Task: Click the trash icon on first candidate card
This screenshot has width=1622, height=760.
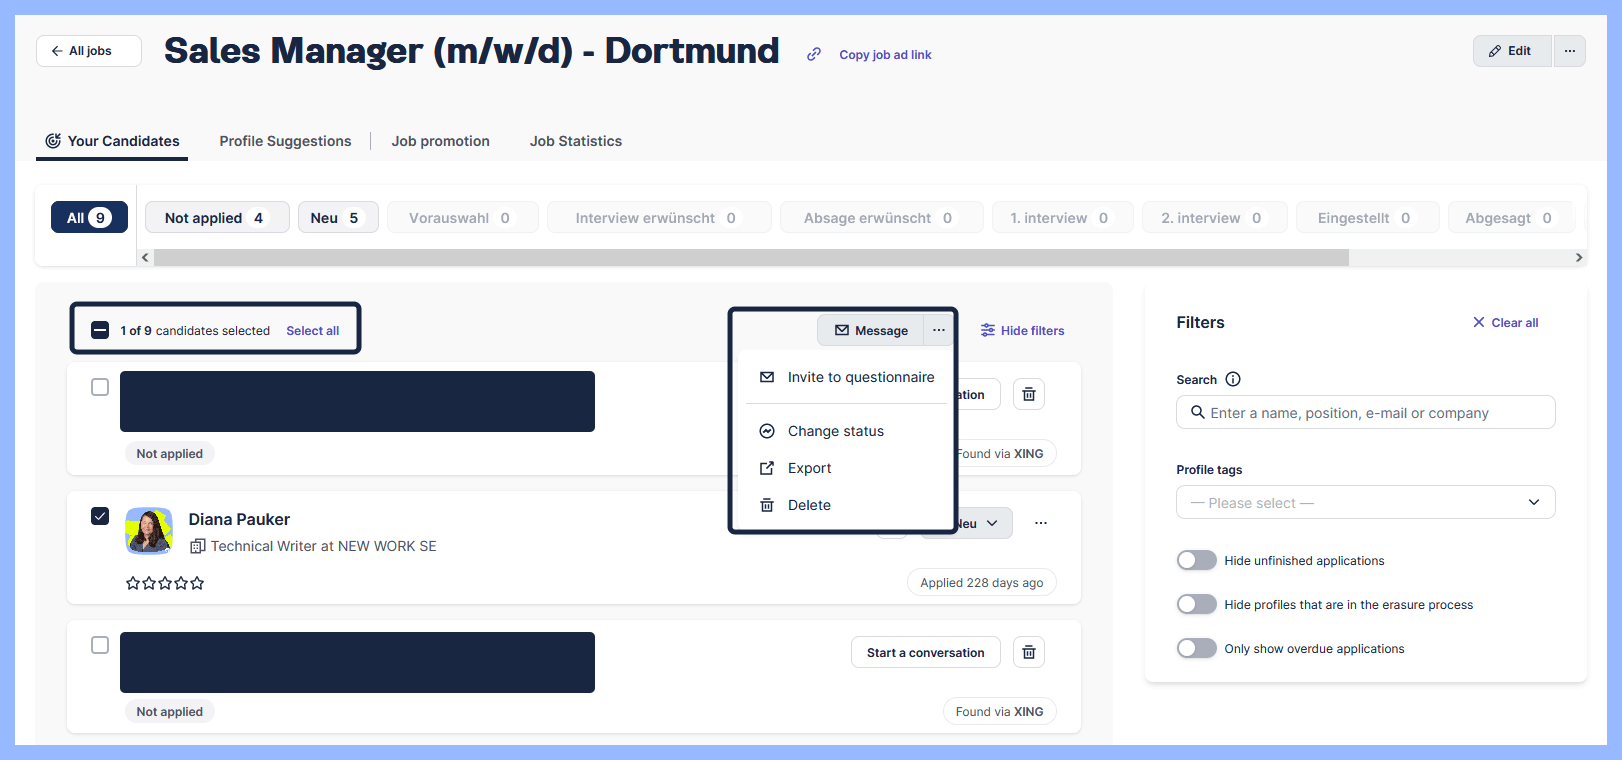Action: coord(1028,394)
